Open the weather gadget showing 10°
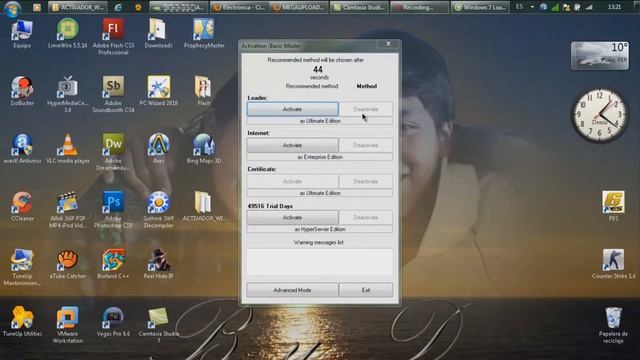The image size is (640, 360). pyautogui.click(x=600, y=56)
